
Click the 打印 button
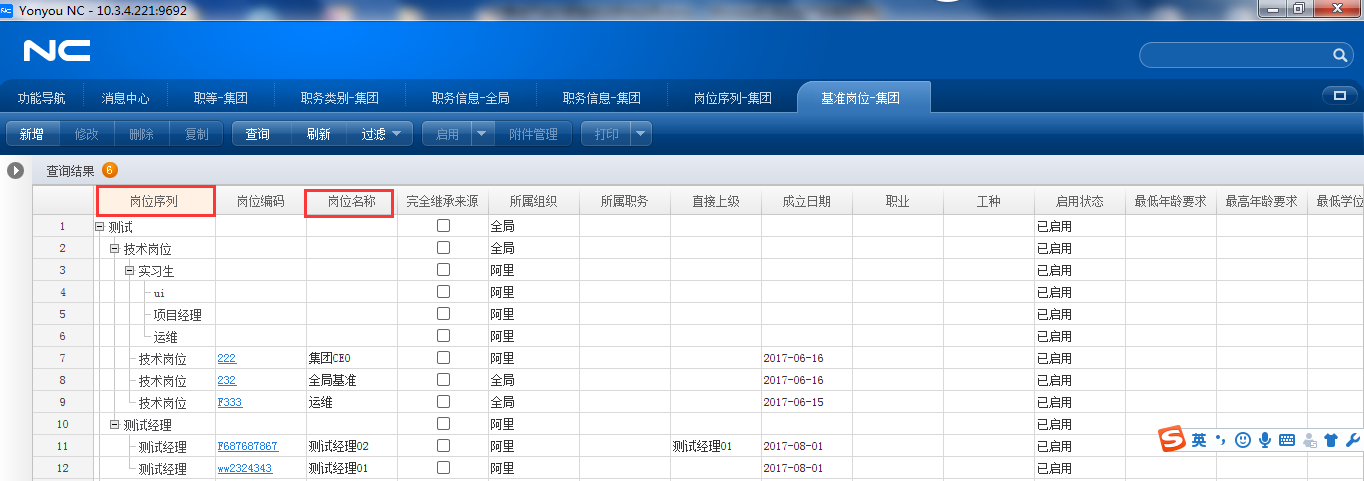606,133
